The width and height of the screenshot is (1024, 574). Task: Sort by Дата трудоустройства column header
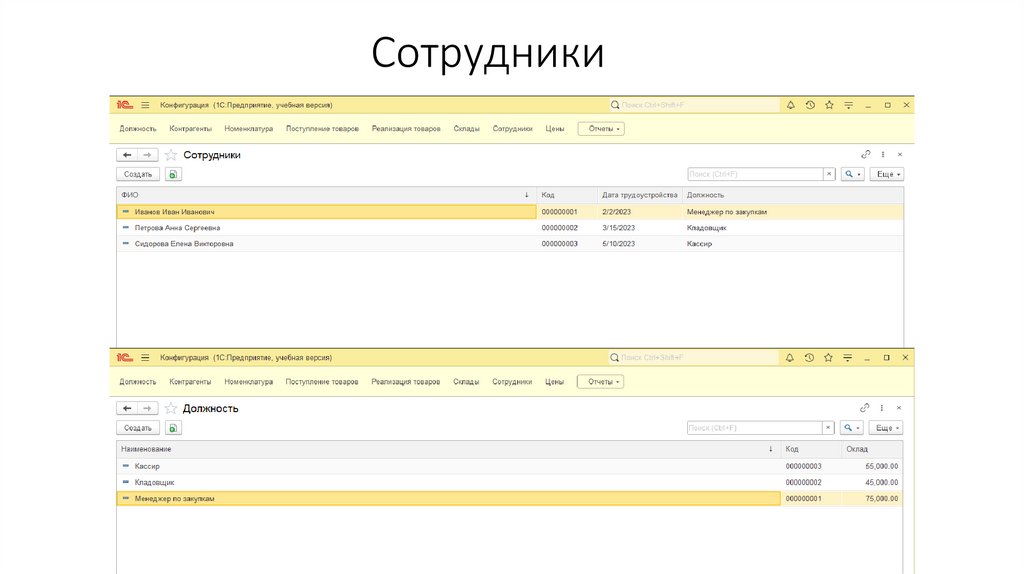639,195
